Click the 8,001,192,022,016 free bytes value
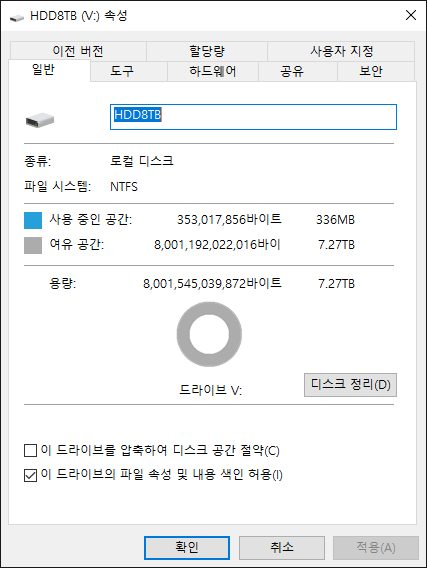The width and height of the screenshot is (427, 568). (217, 245)
